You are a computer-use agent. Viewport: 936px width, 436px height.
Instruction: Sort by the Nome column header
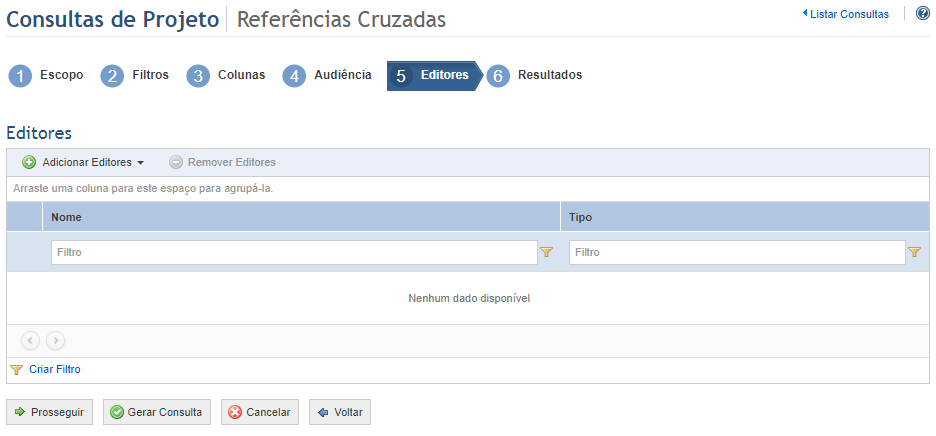click(301, 217)
